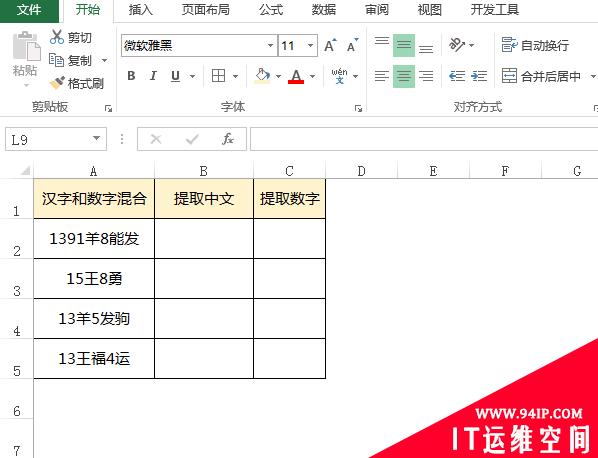The image size is (598, 458).
Task: Open the File (文件) tab
Action: point(29,10)
